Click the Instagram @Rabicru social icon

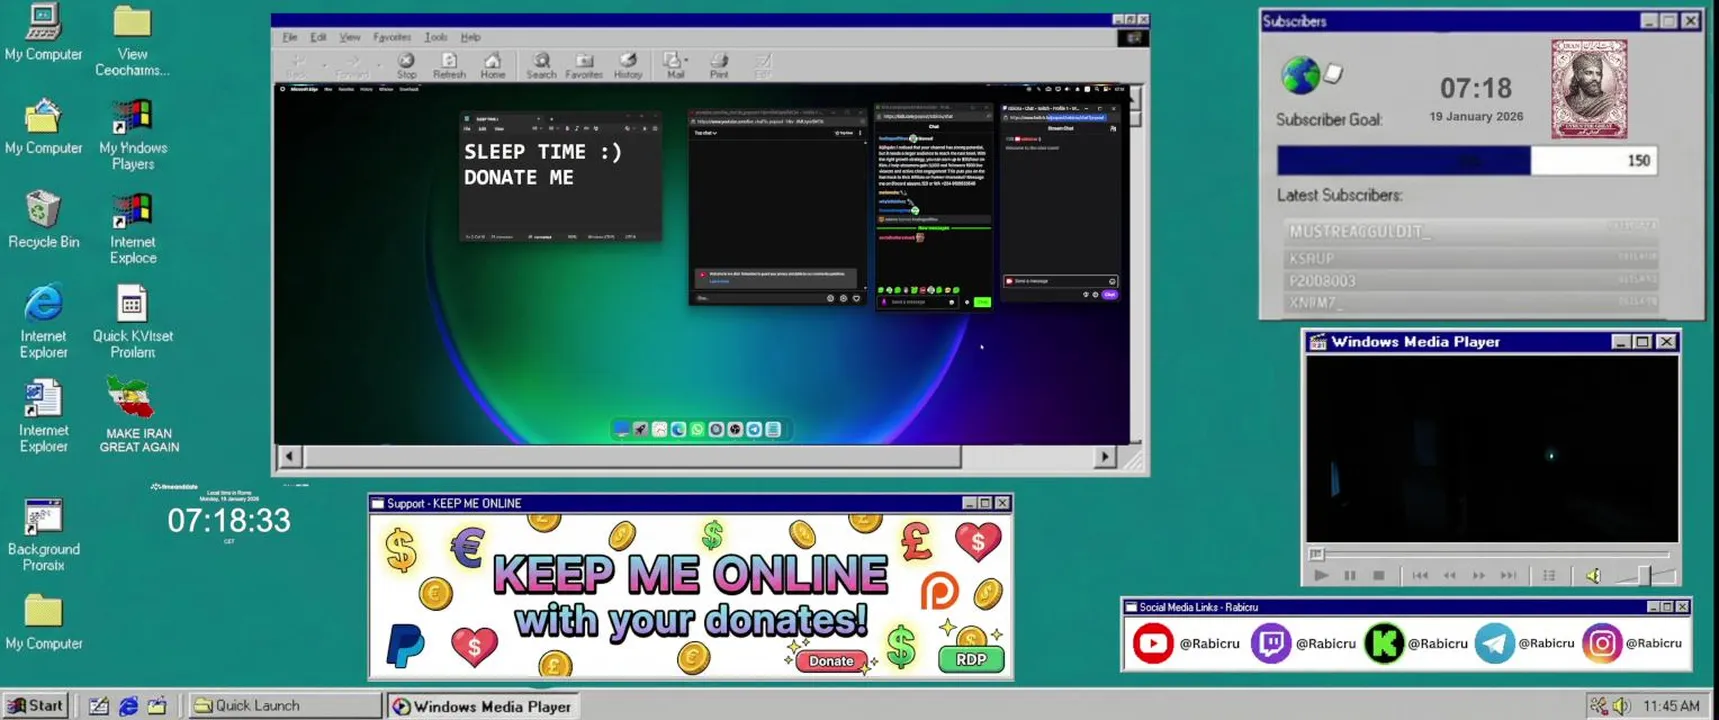pos(1601,643)
